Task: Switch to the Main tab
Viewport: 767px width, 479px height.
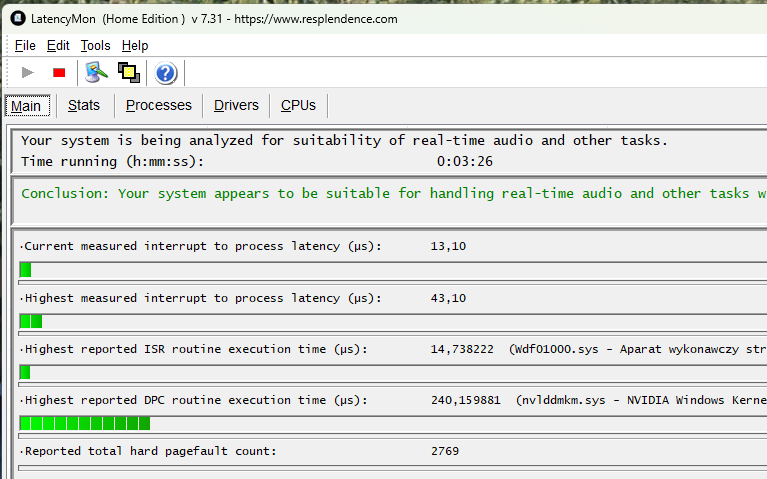Action: [26, 106]
